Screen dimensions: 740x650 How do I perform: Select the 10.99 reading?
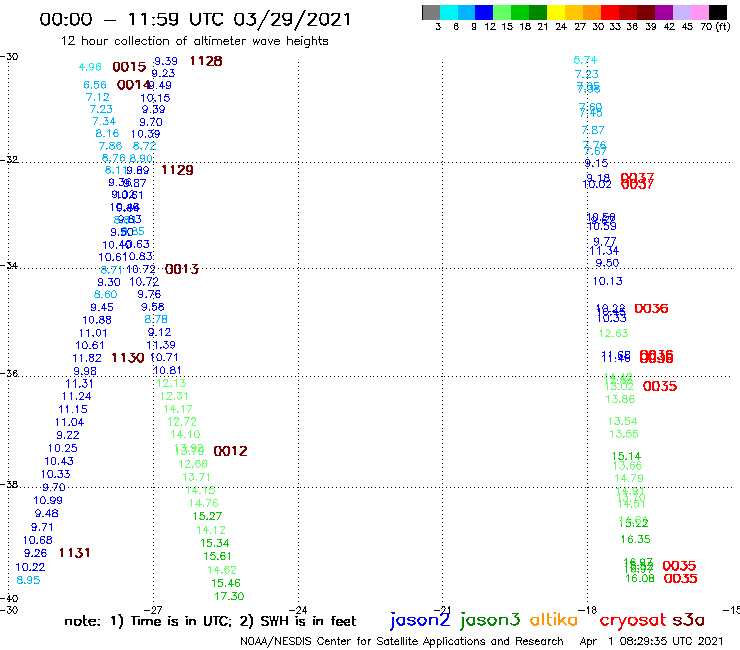point(48,500)
